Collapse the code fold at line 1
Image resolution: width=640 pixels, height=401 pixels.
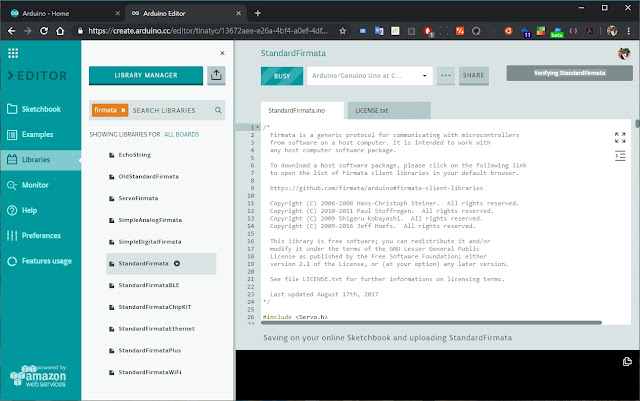point(257,127)
